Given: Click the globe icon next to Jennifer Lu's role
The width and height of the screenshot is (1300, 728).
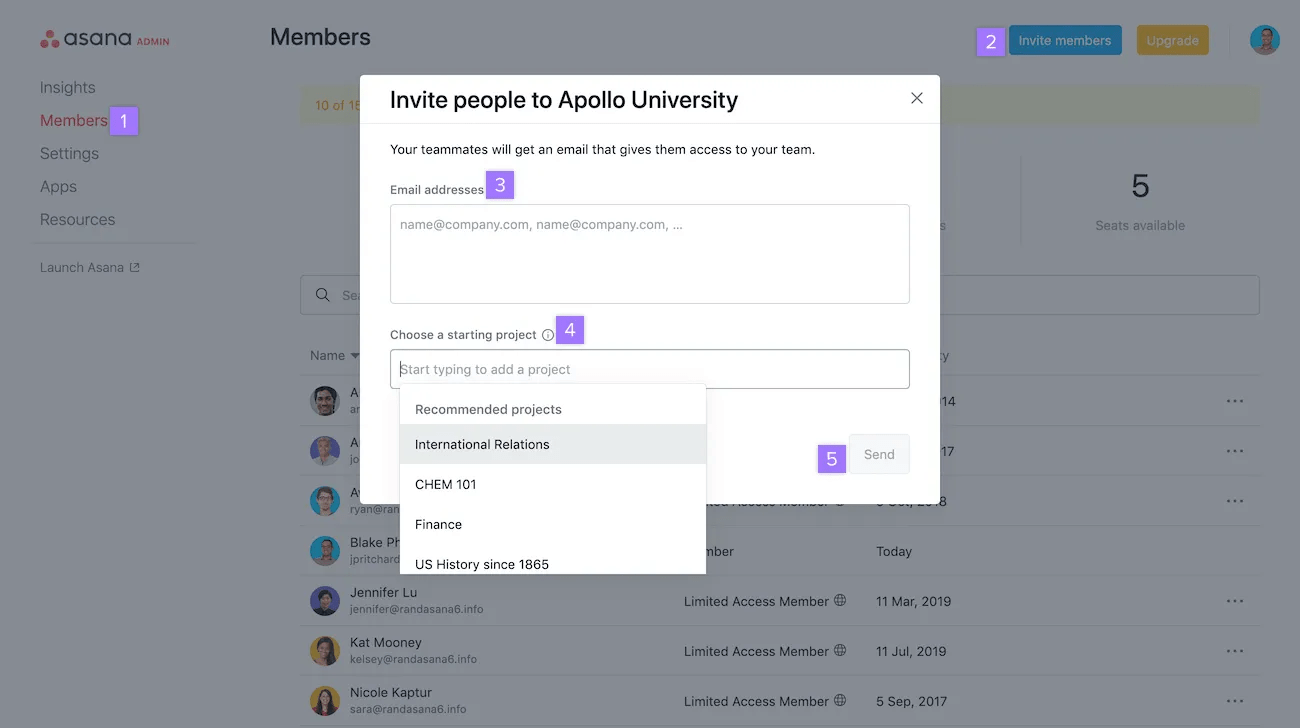Looking at the screenshot, I should [x=838, y=601].
